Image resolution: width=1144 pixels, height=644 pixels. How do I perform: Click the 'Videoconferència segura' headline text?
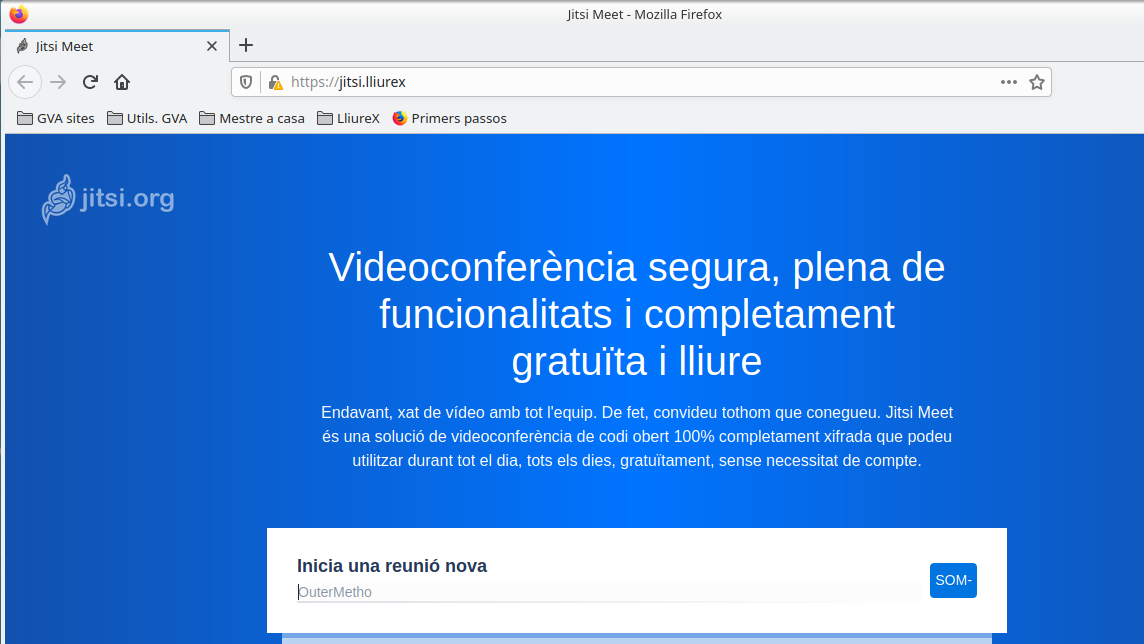point(637,314)
